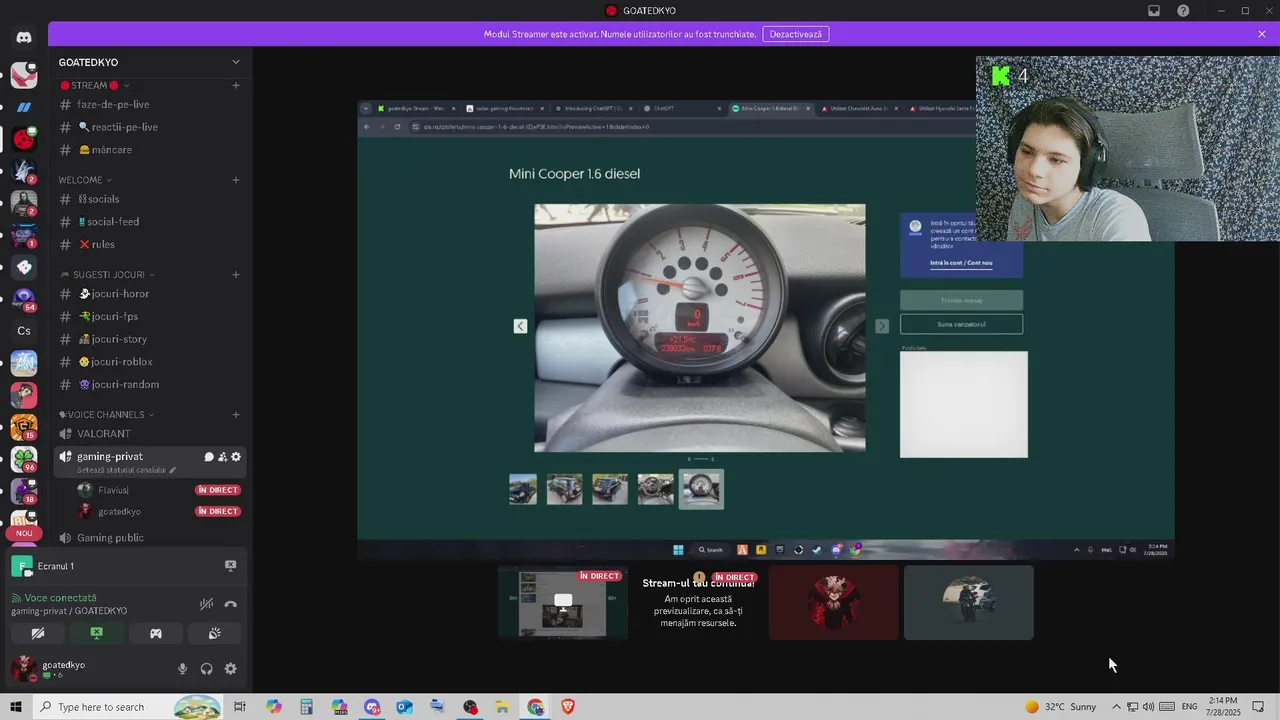The width and height of the screenshot is (1280, 720).
Task: Open jocuri-roblox channel
Action: 150,362
